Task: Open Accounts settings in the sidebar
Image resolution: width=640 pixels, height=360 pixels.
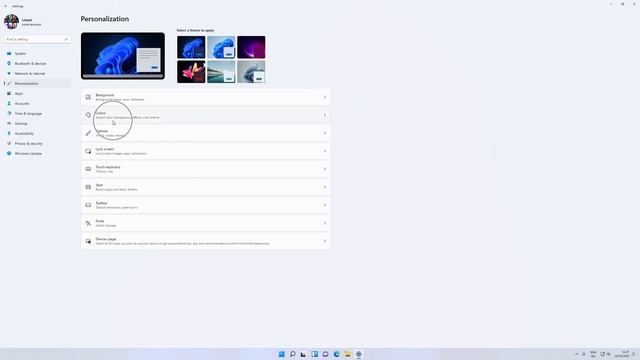Action: click(37, 103)
